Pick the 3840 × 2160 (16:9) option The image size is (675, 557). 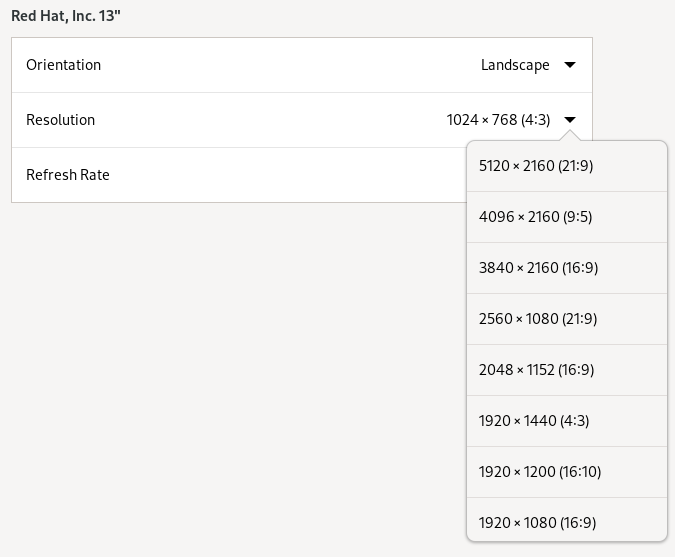tap(567, 268)
